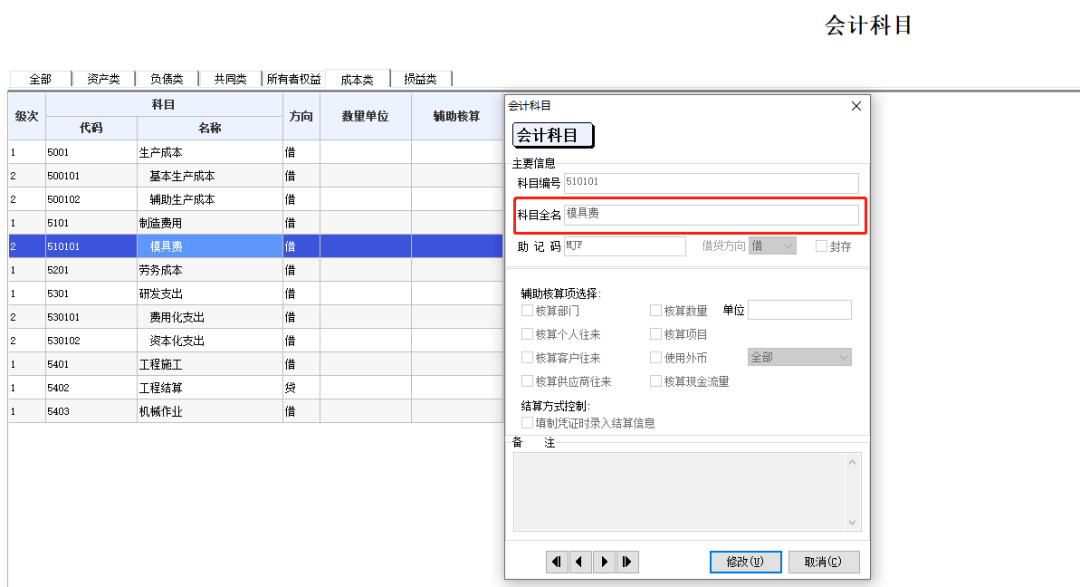Click next record arrow button
The image size is (1080, 587).
pos(604,562)
